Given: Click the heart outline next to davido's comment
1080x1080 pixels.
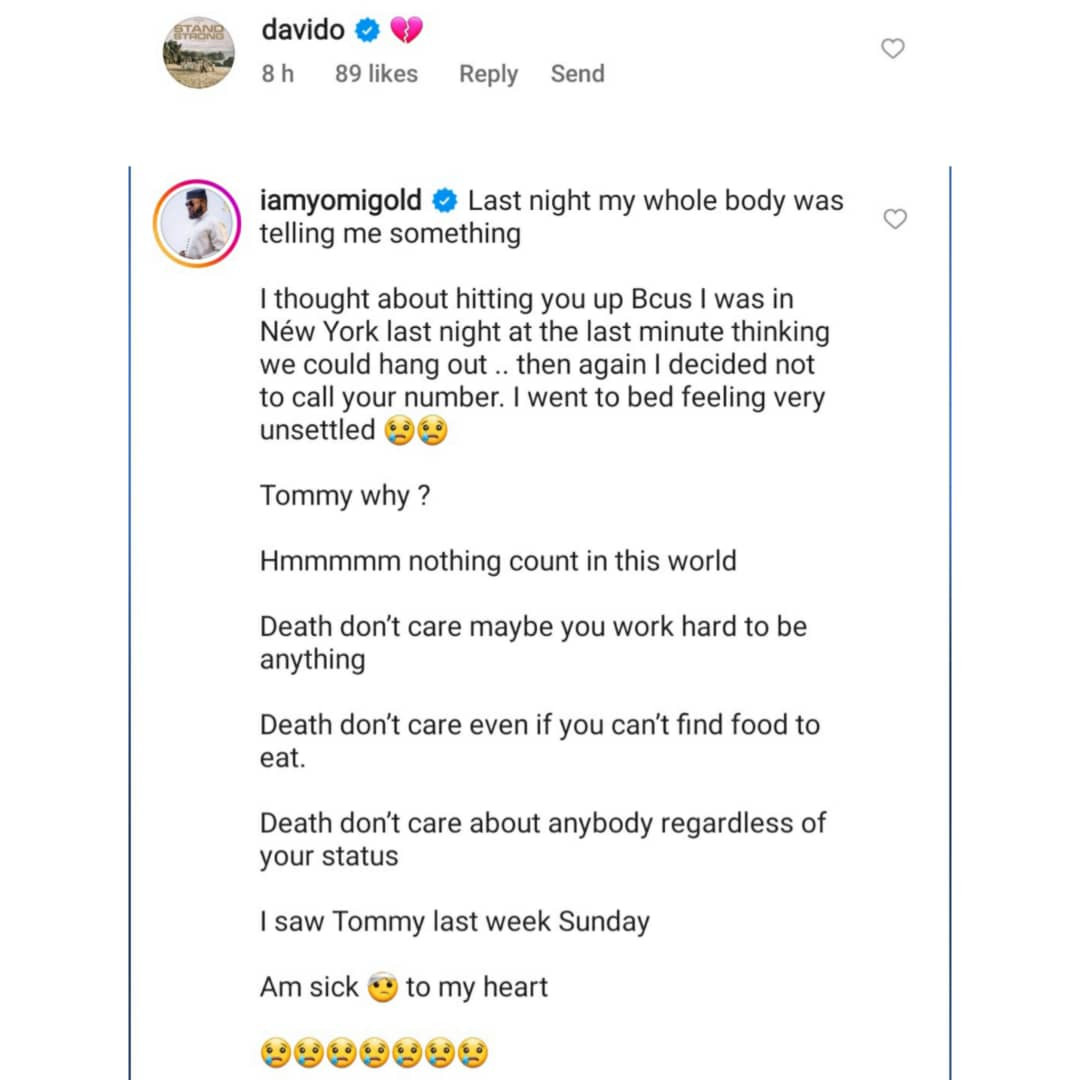Looking at the screenshot, I should click(892, 48).
